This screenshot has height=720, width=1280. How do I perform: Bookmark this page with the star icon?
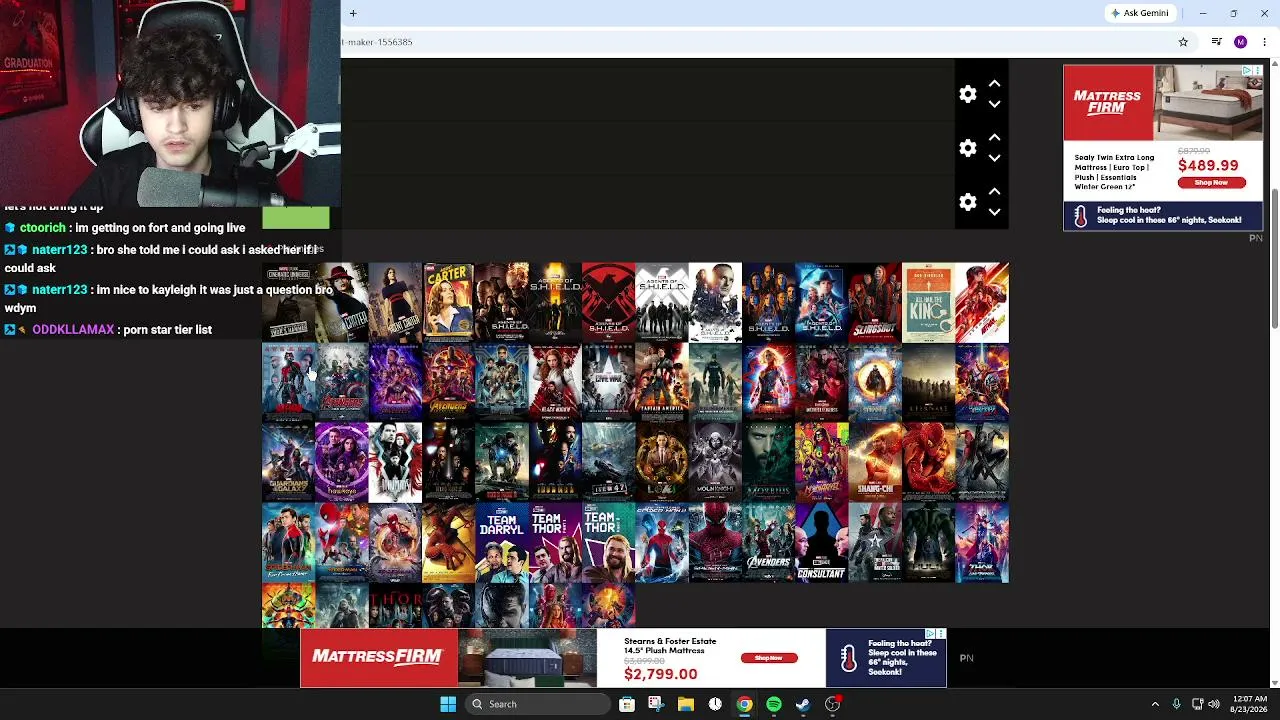pos(1183,42)
